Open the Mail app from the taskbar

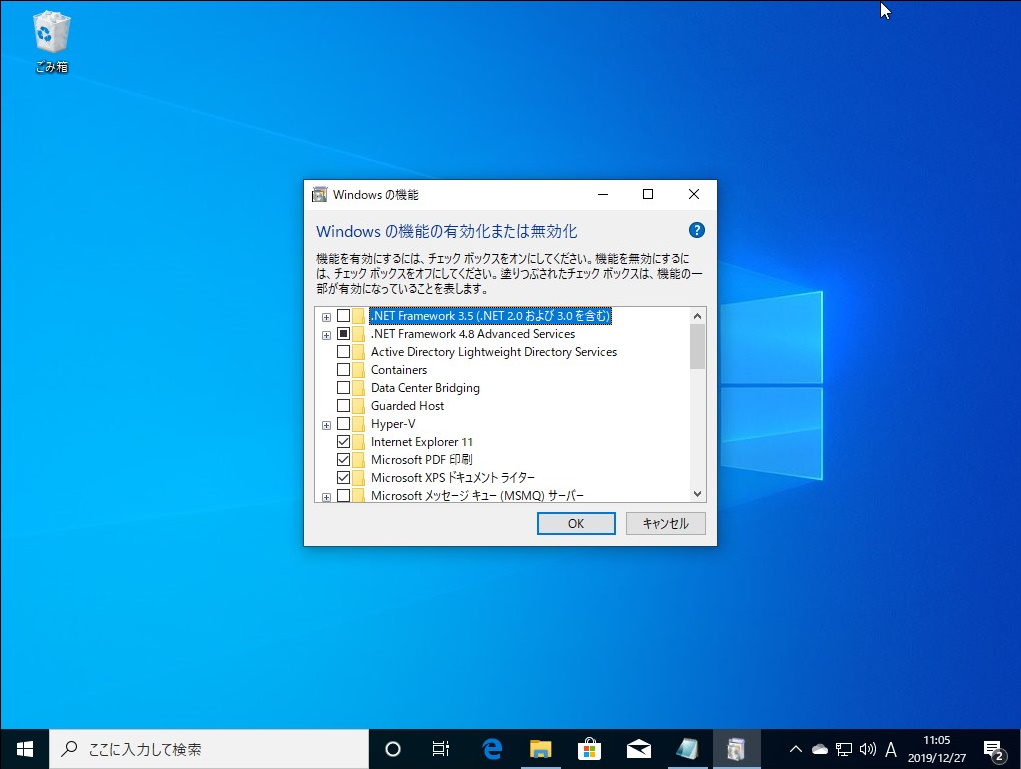pos(638,748)
